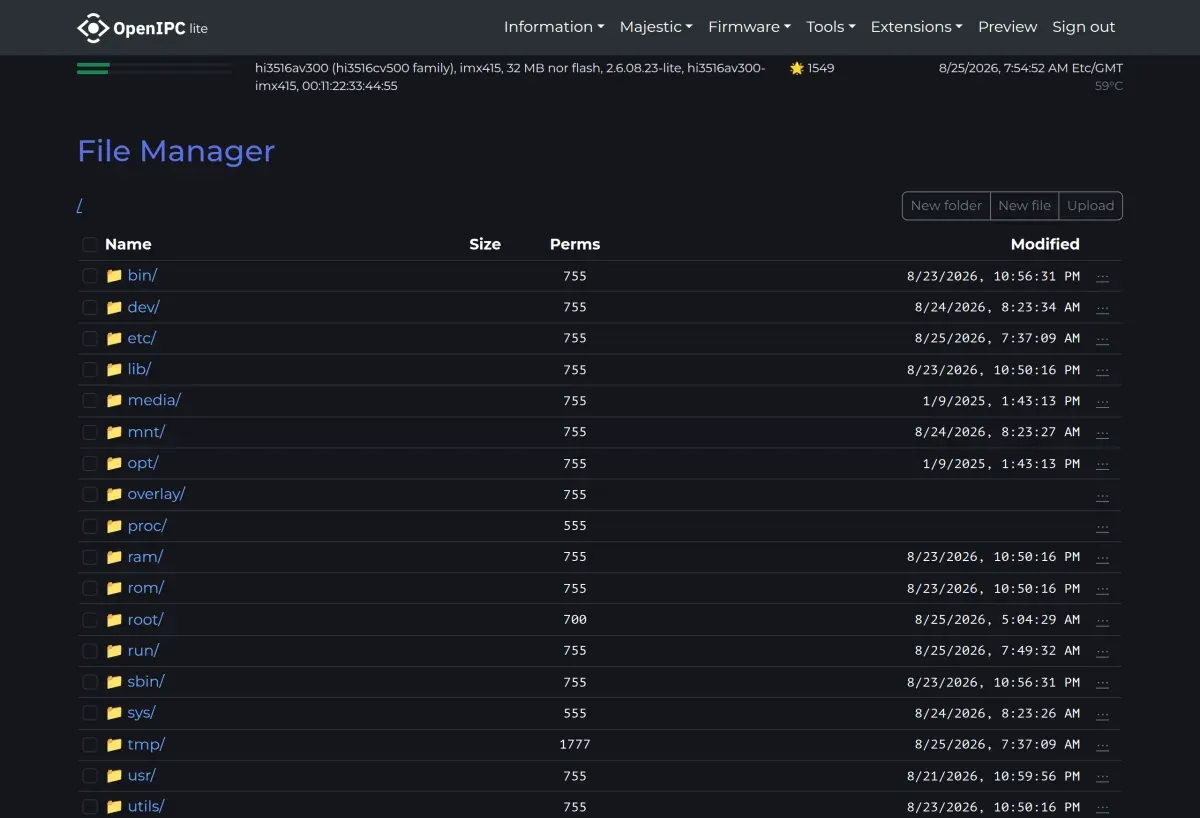This screenshot has width=1200, height=818.
Task: Go to the Preview page
Action: click(x=1008, y=27)
